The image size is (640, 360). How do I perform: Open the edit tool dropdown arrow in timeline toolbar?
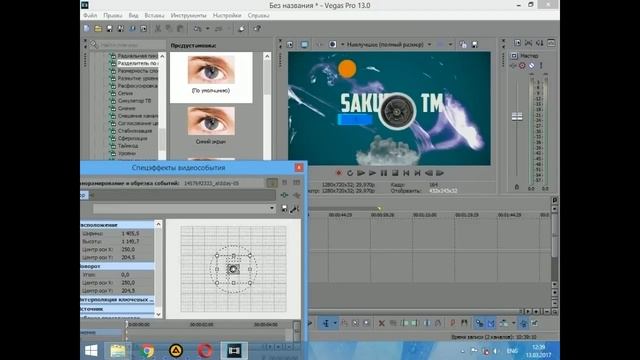(x=335, y=323)
